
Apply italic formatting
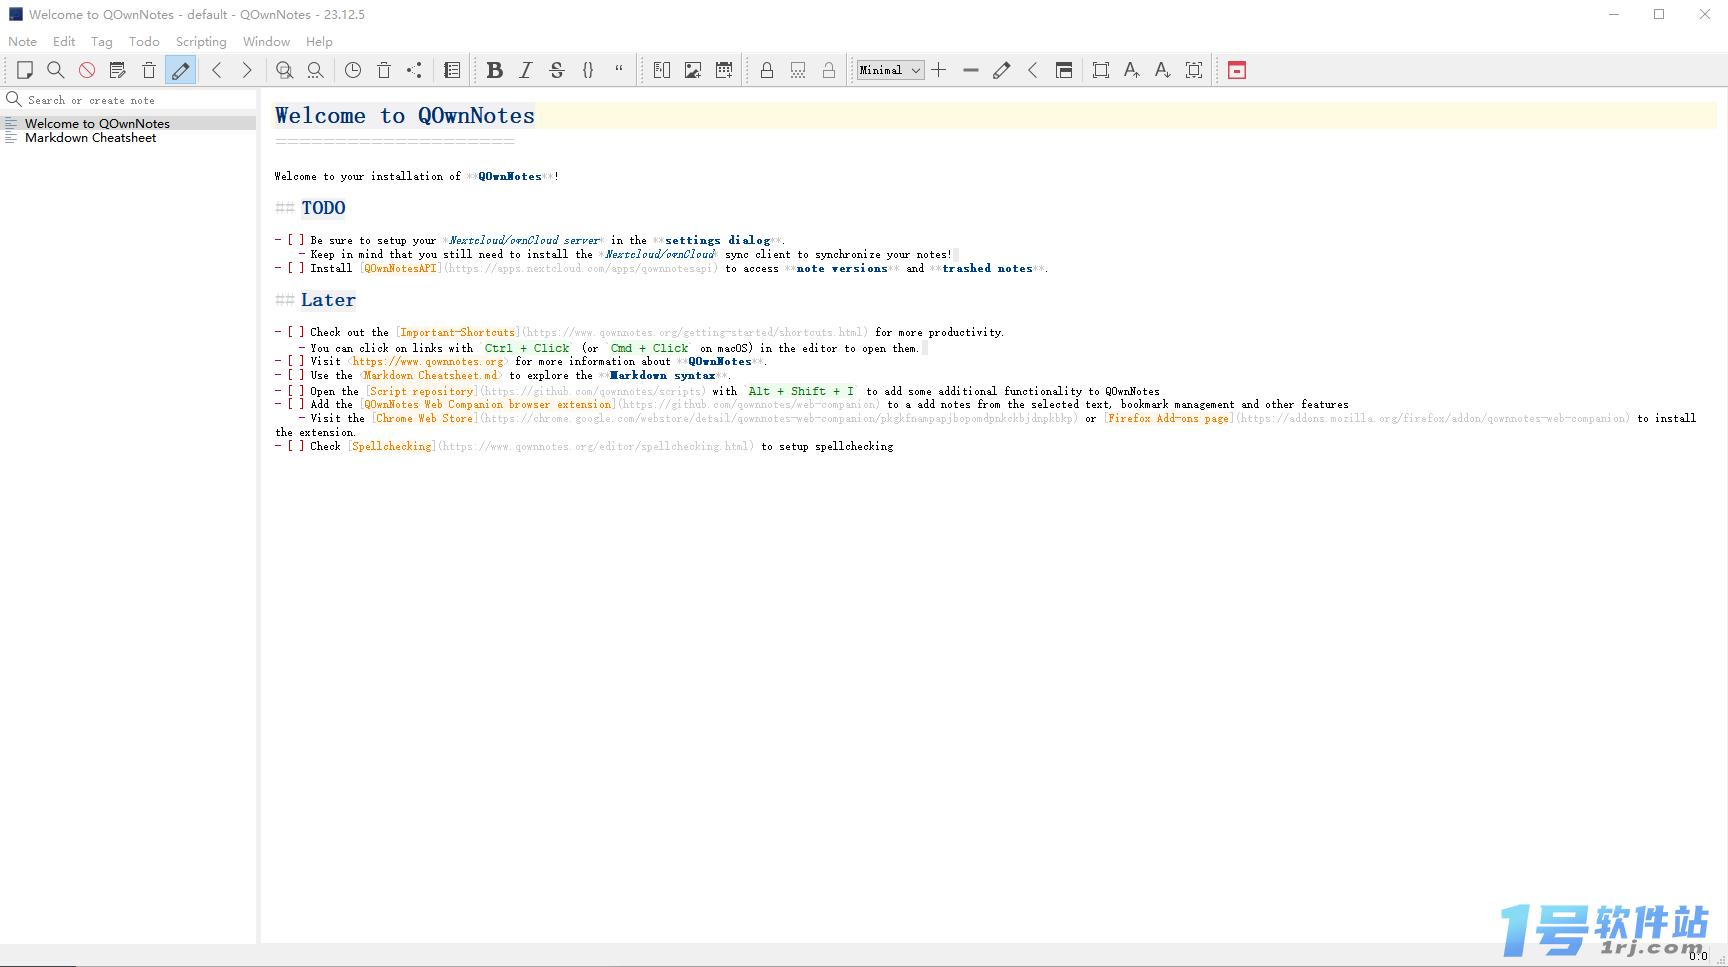525,70
